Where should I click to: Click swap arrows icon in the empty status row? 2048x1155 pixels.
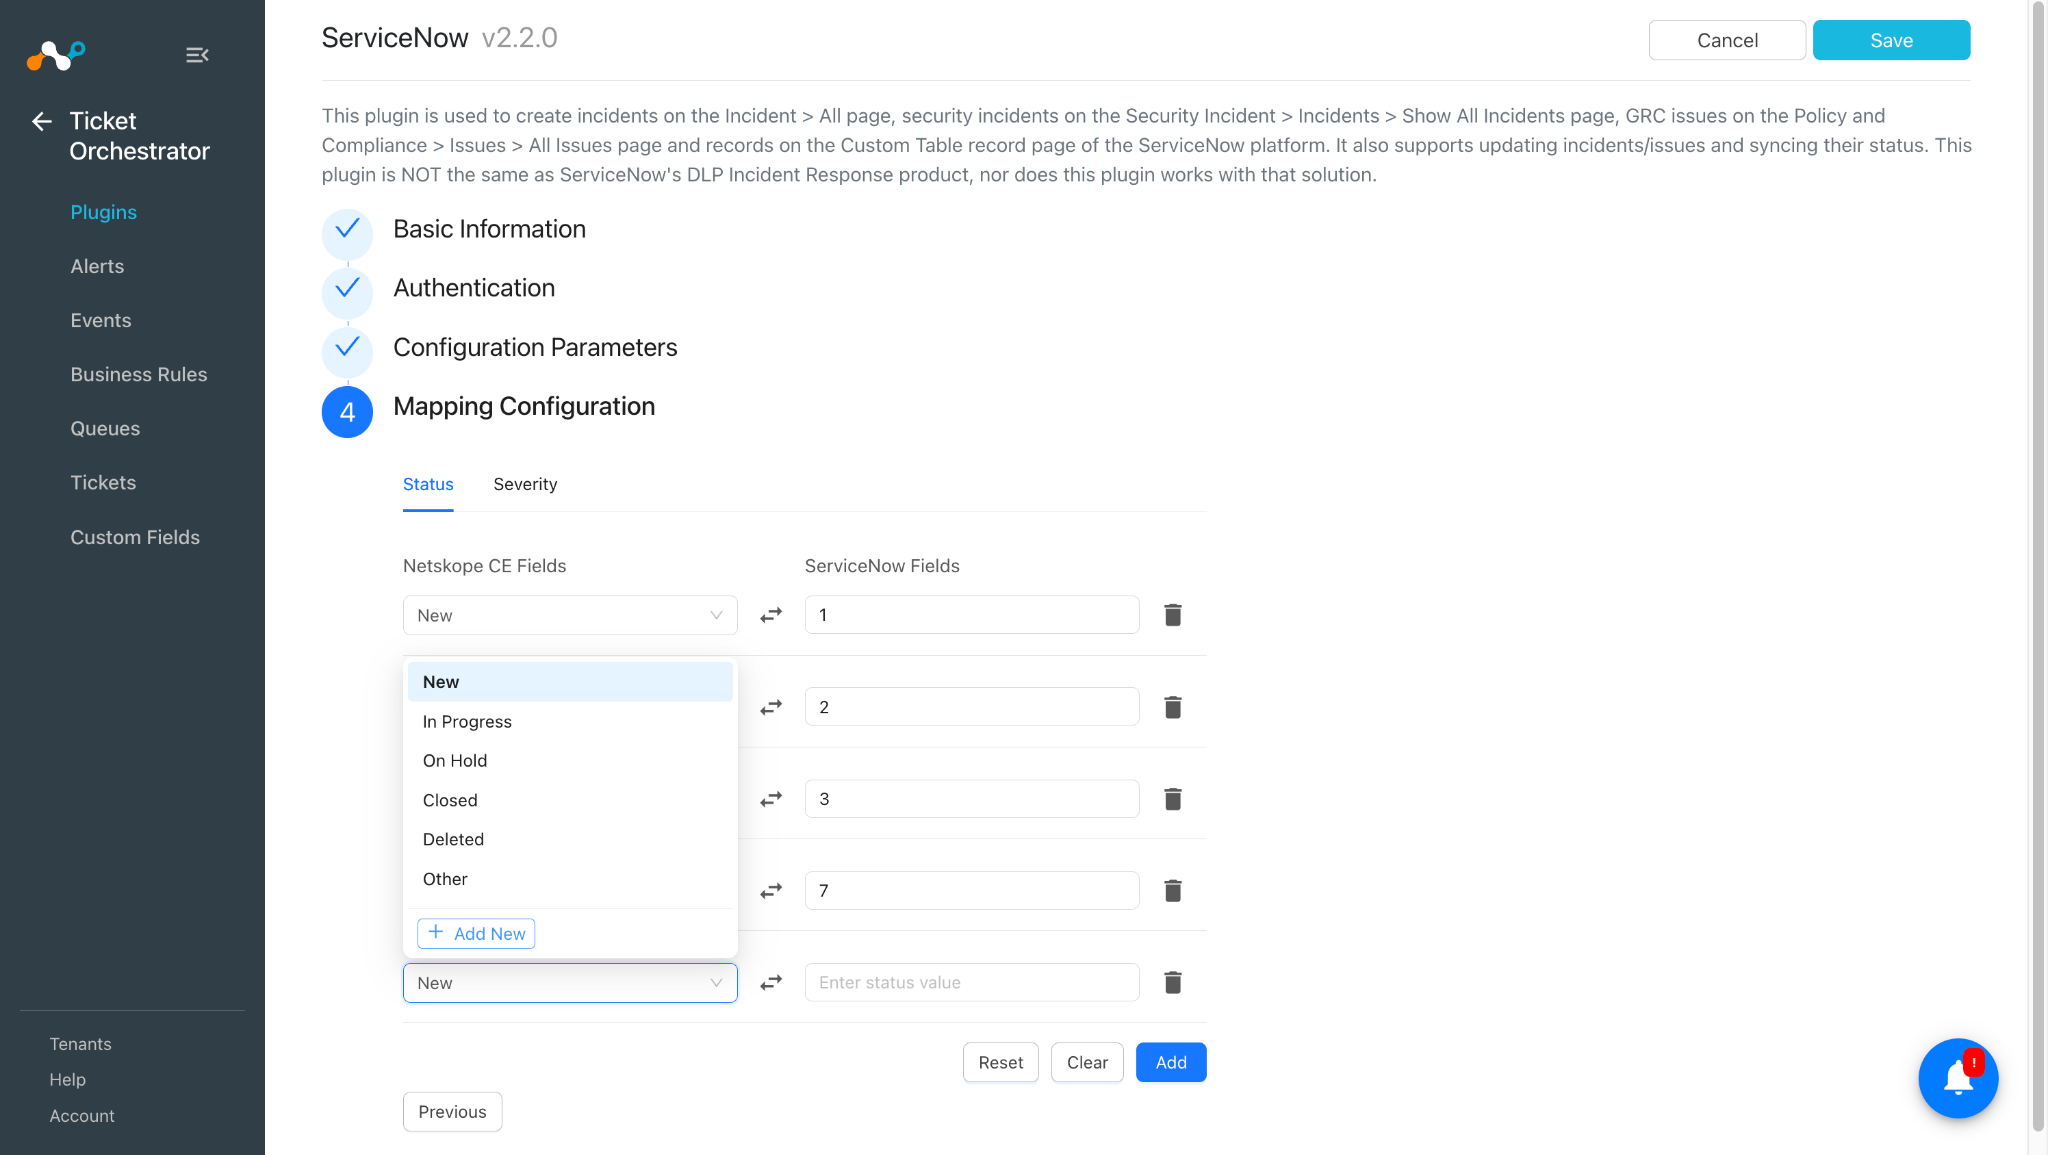click(x=771, y=983)
